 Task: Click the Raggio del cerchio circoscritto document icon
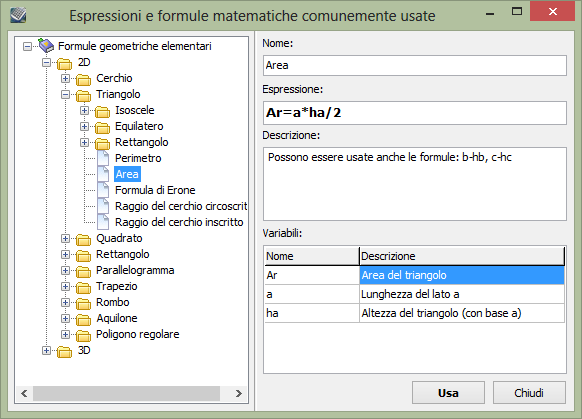click(x=103, y=206)
